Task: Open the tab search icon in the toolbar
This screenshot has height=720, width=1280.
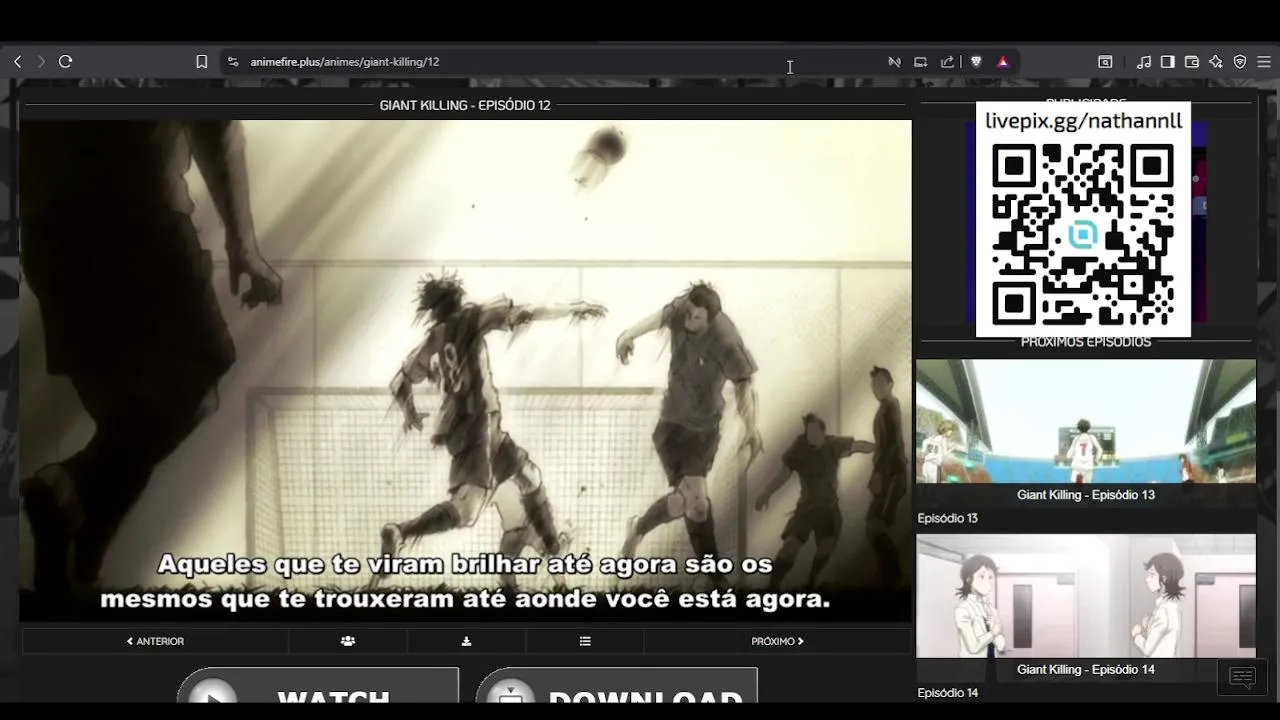Action: (1105, 62)
